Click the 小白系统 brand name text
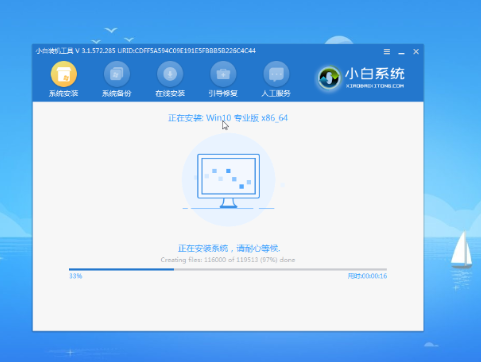The image size is (481, 362). pos(375,74)
